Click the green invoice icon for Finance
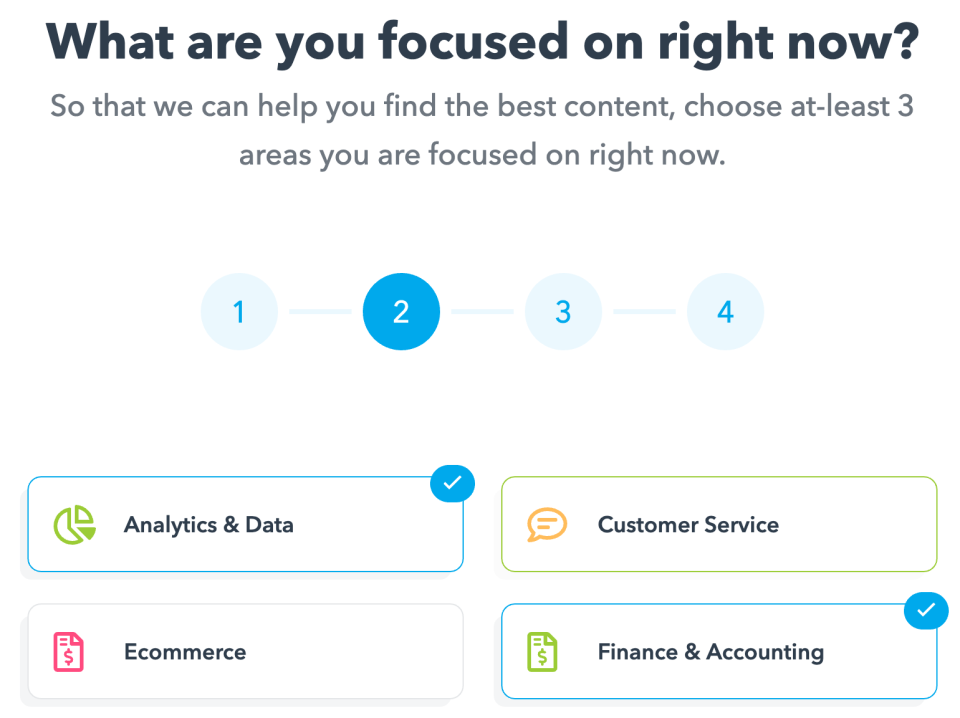 tap(542, 652)
